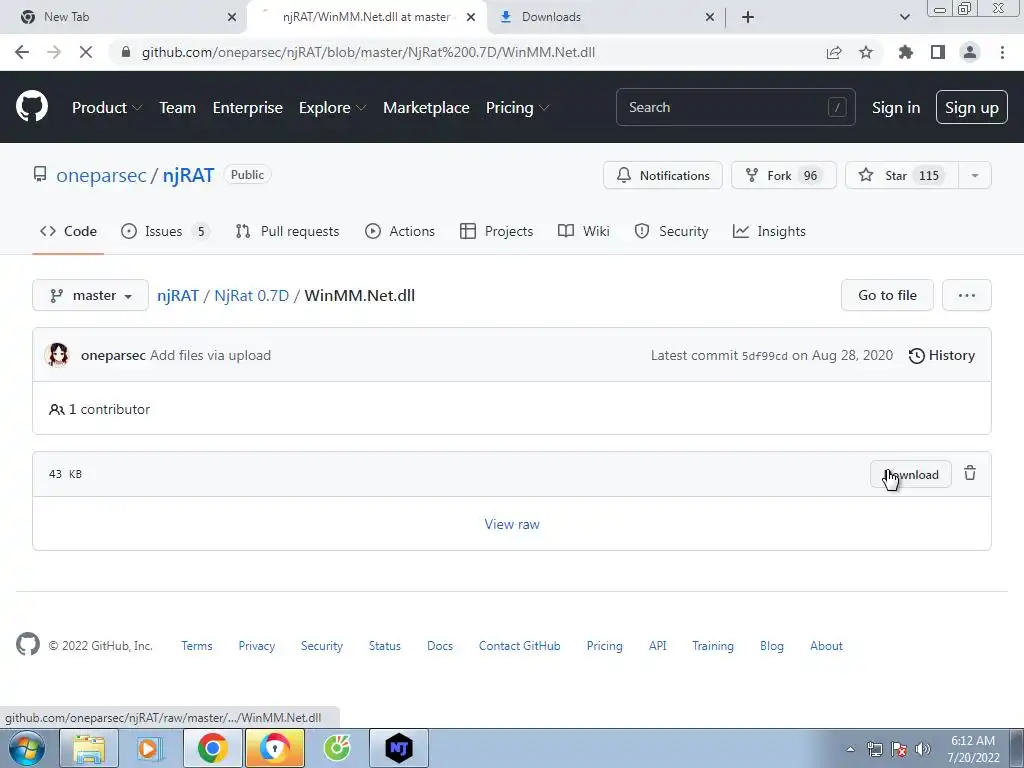Open the tab search chevron
Viewport: 1024px width, 768px height.
coord(904,17)
